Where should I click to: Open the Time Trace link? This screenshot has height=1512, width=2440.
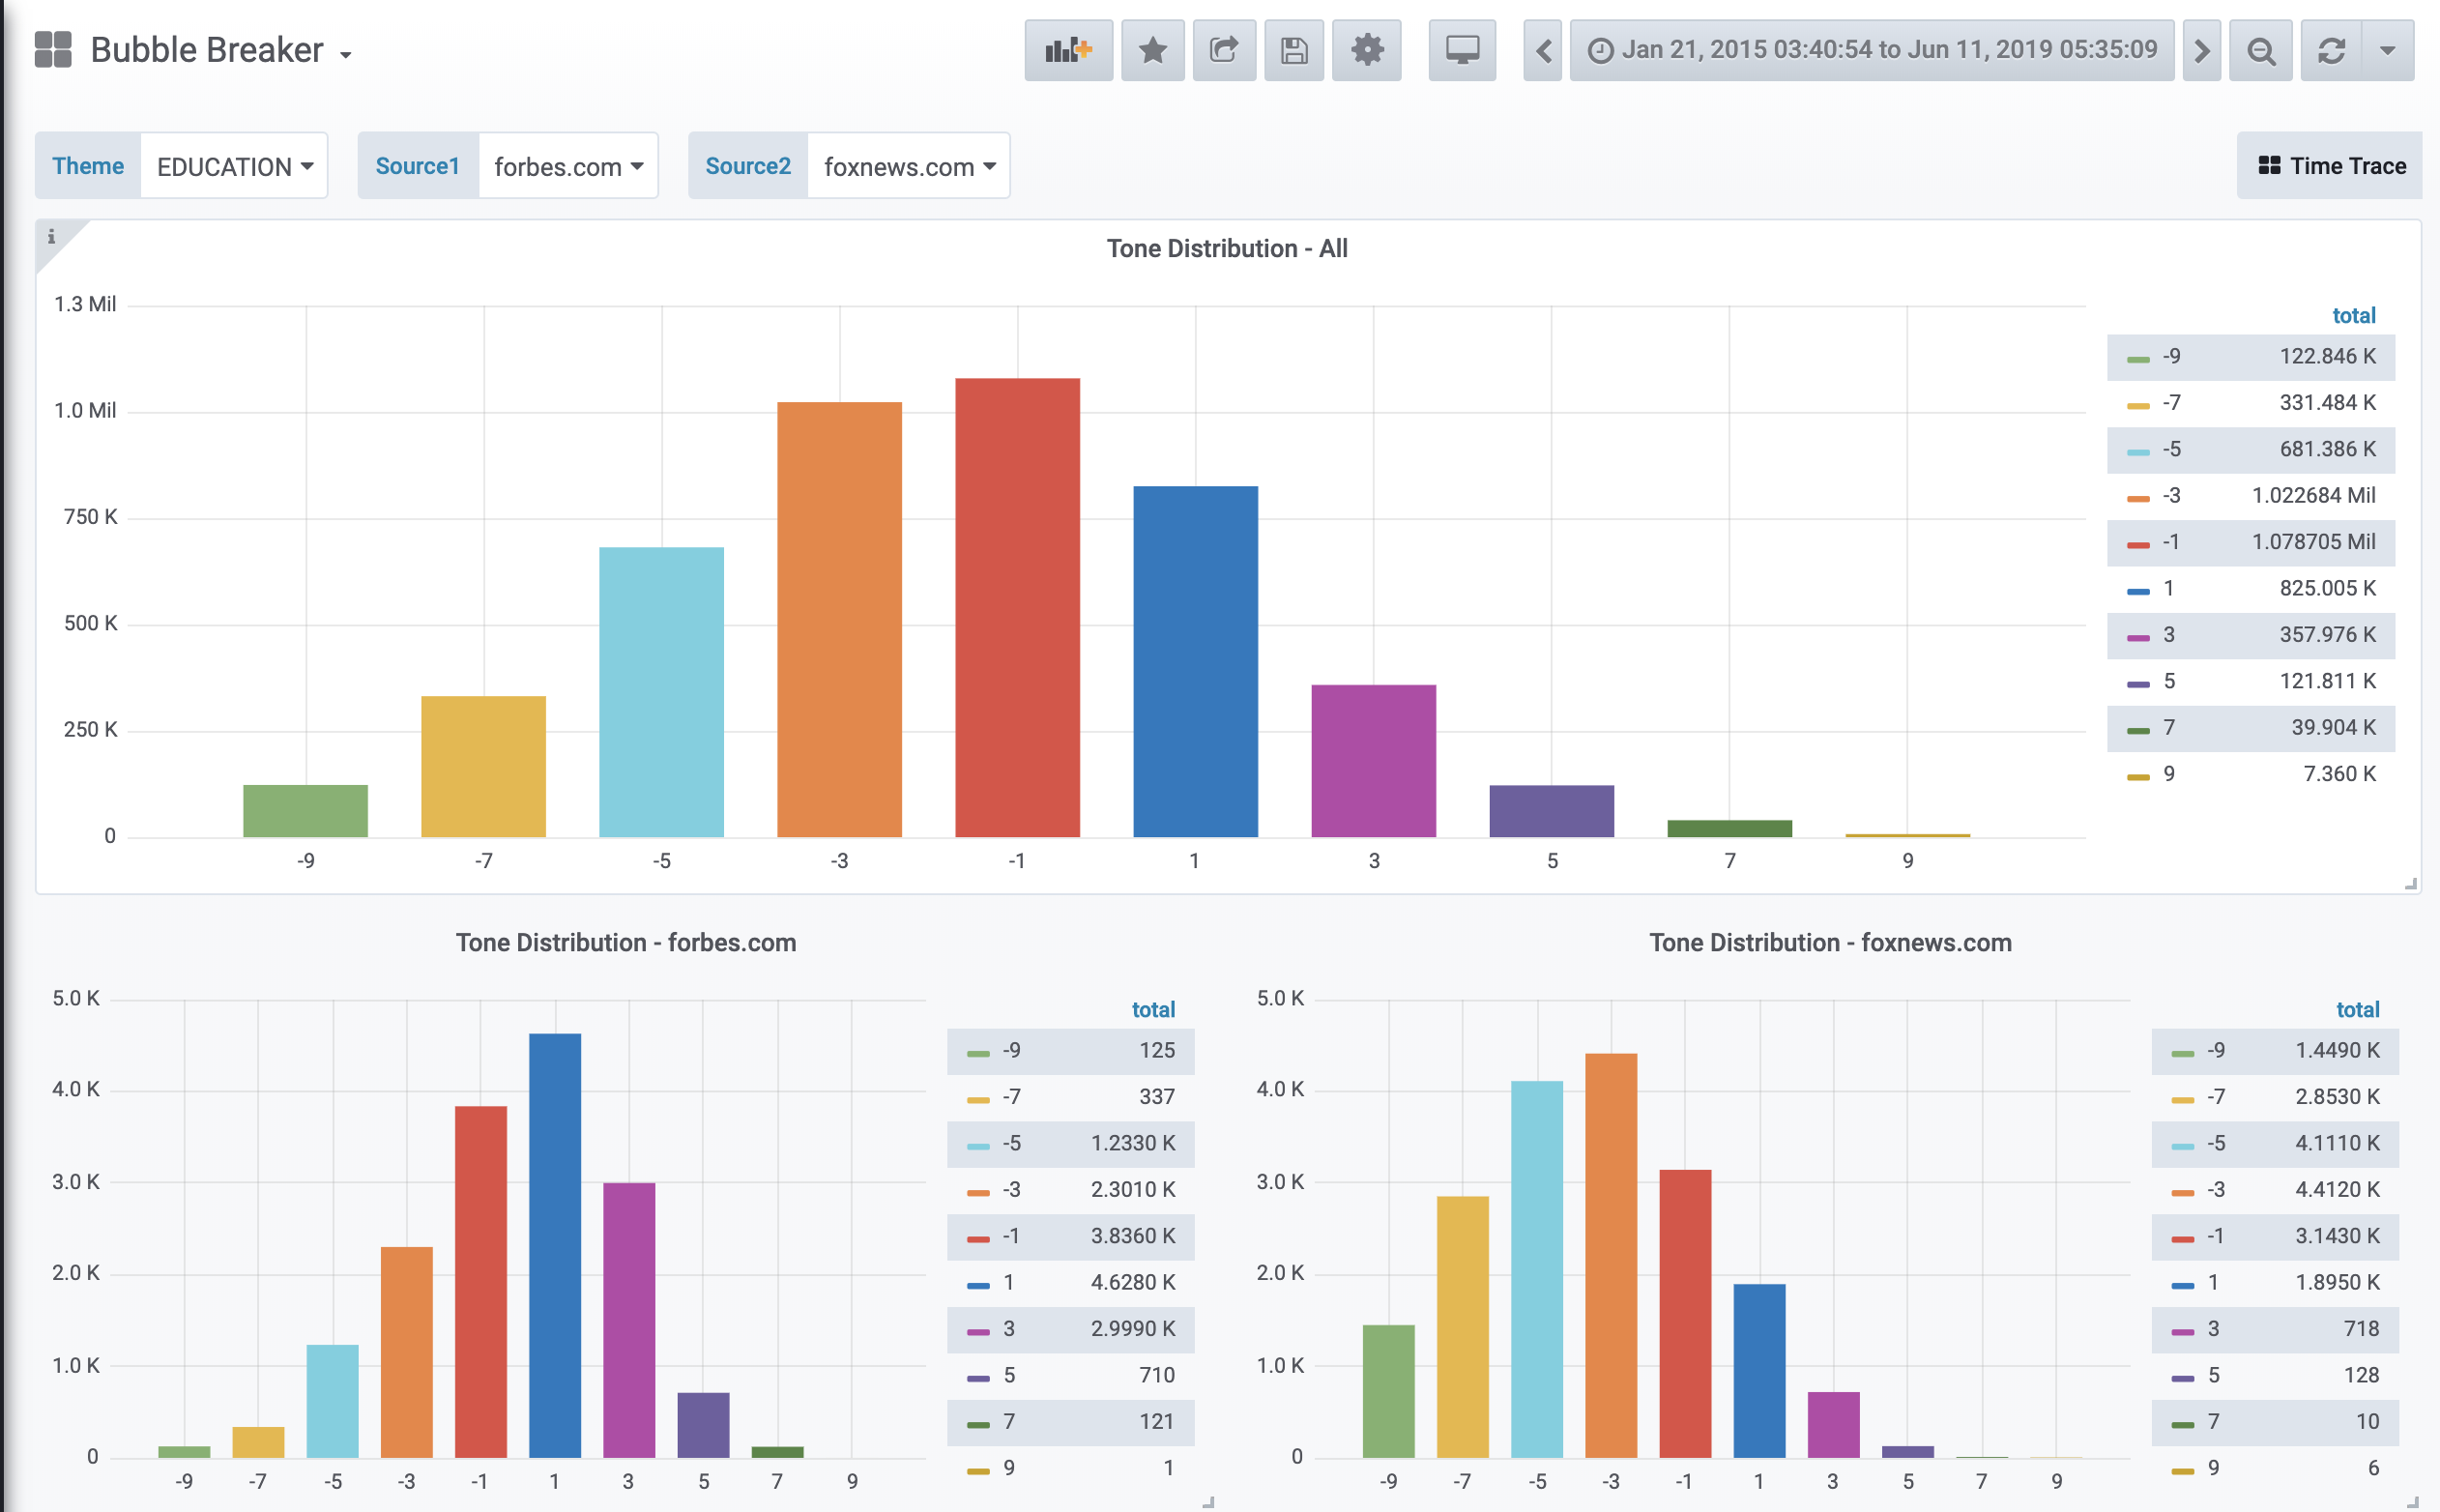pos(2331,166)
